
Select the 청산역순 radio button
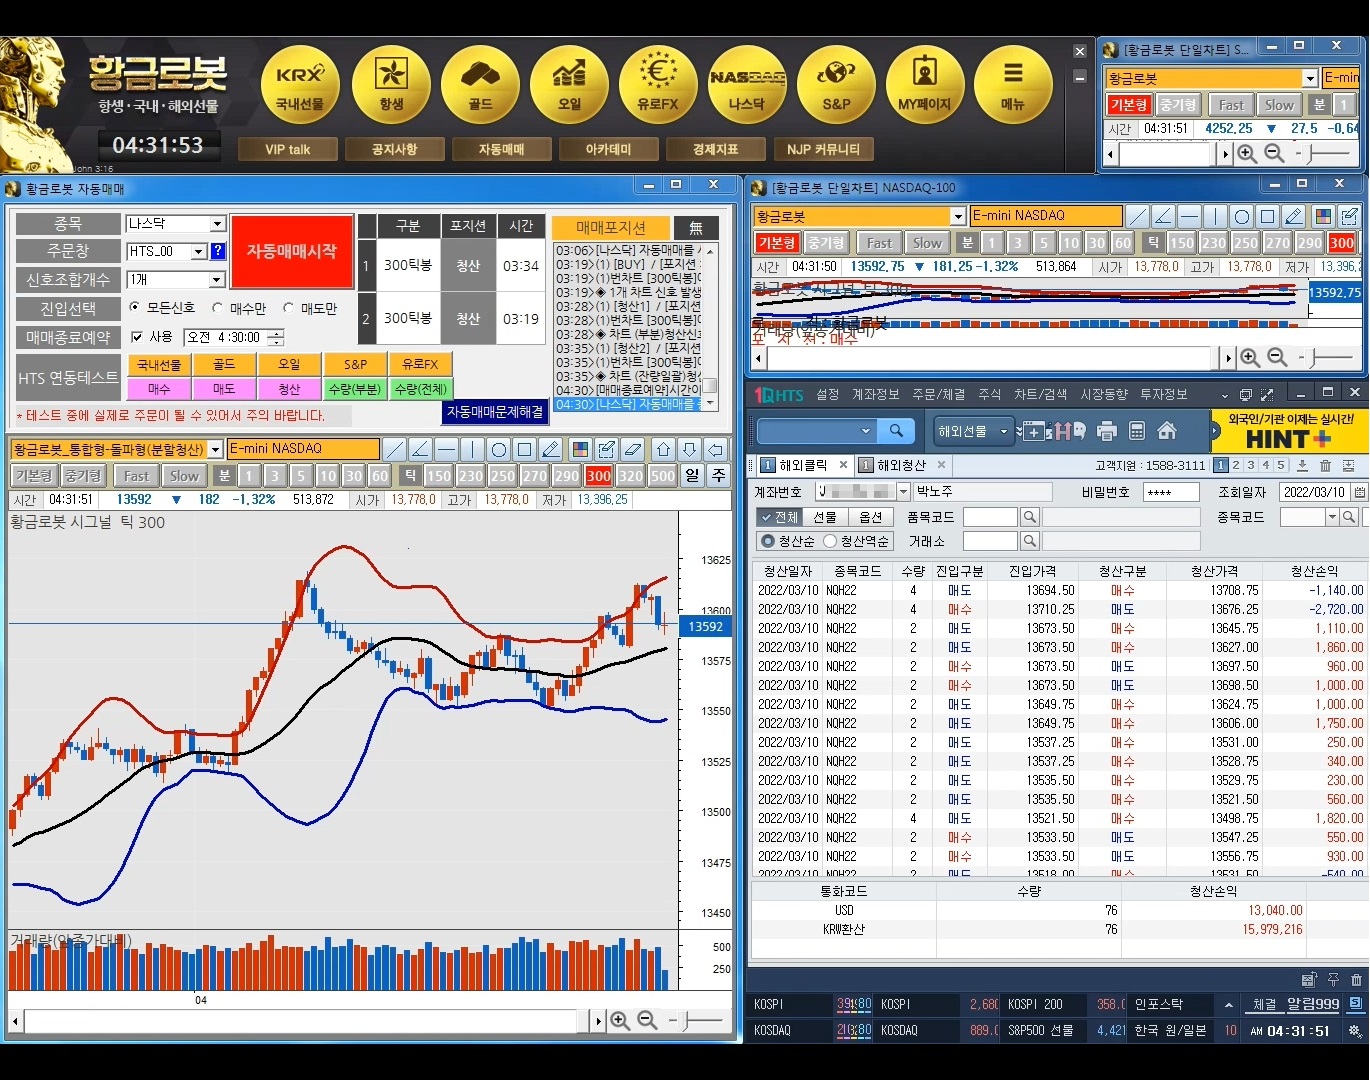click(830, 541)
